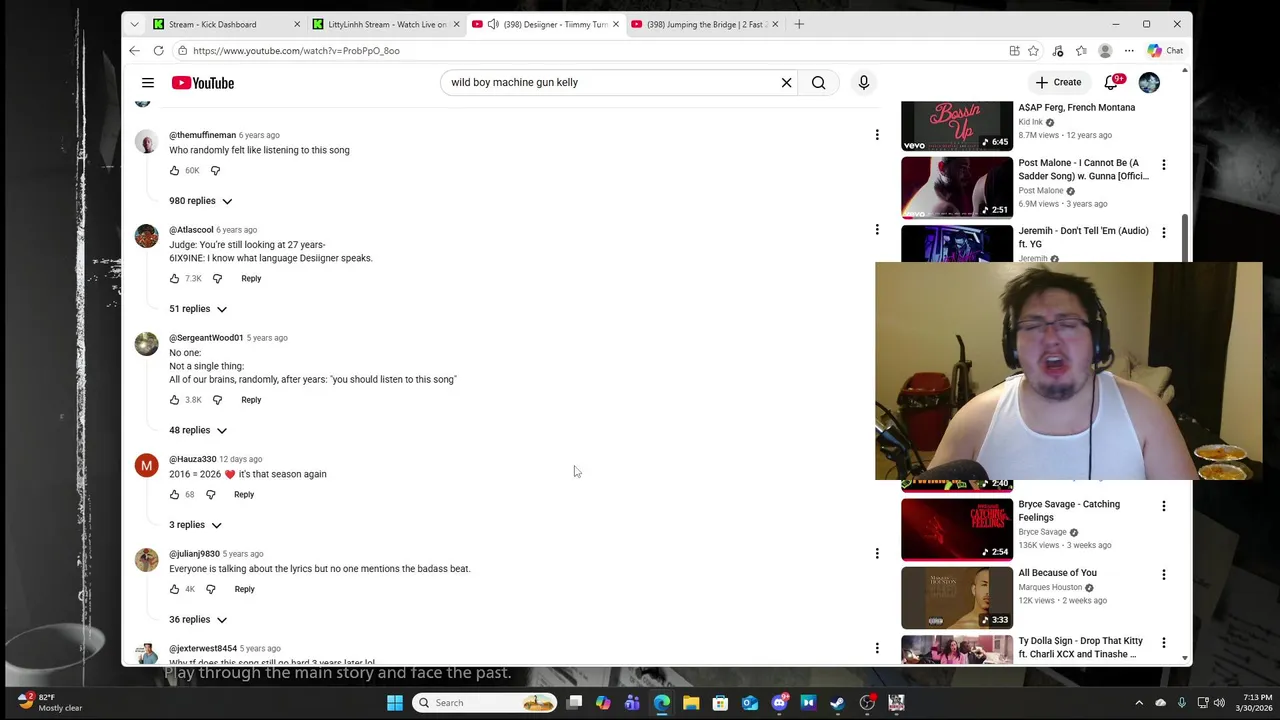1280x720 pixels.
Task: Show hidden system tray icons
Action: (1139, 703)
